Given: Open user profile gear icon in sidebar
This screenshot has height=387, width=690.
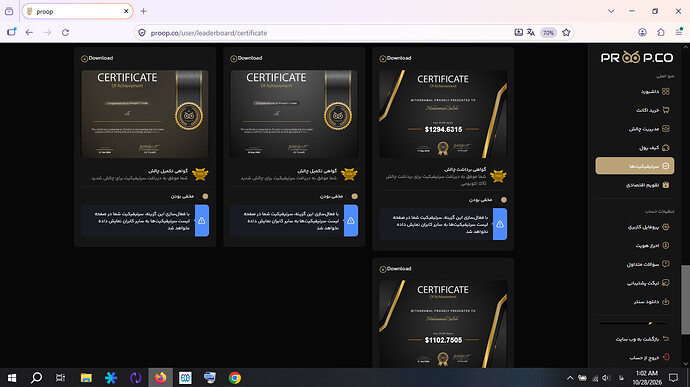Looking at the screenshot, I should pos(665,227).
